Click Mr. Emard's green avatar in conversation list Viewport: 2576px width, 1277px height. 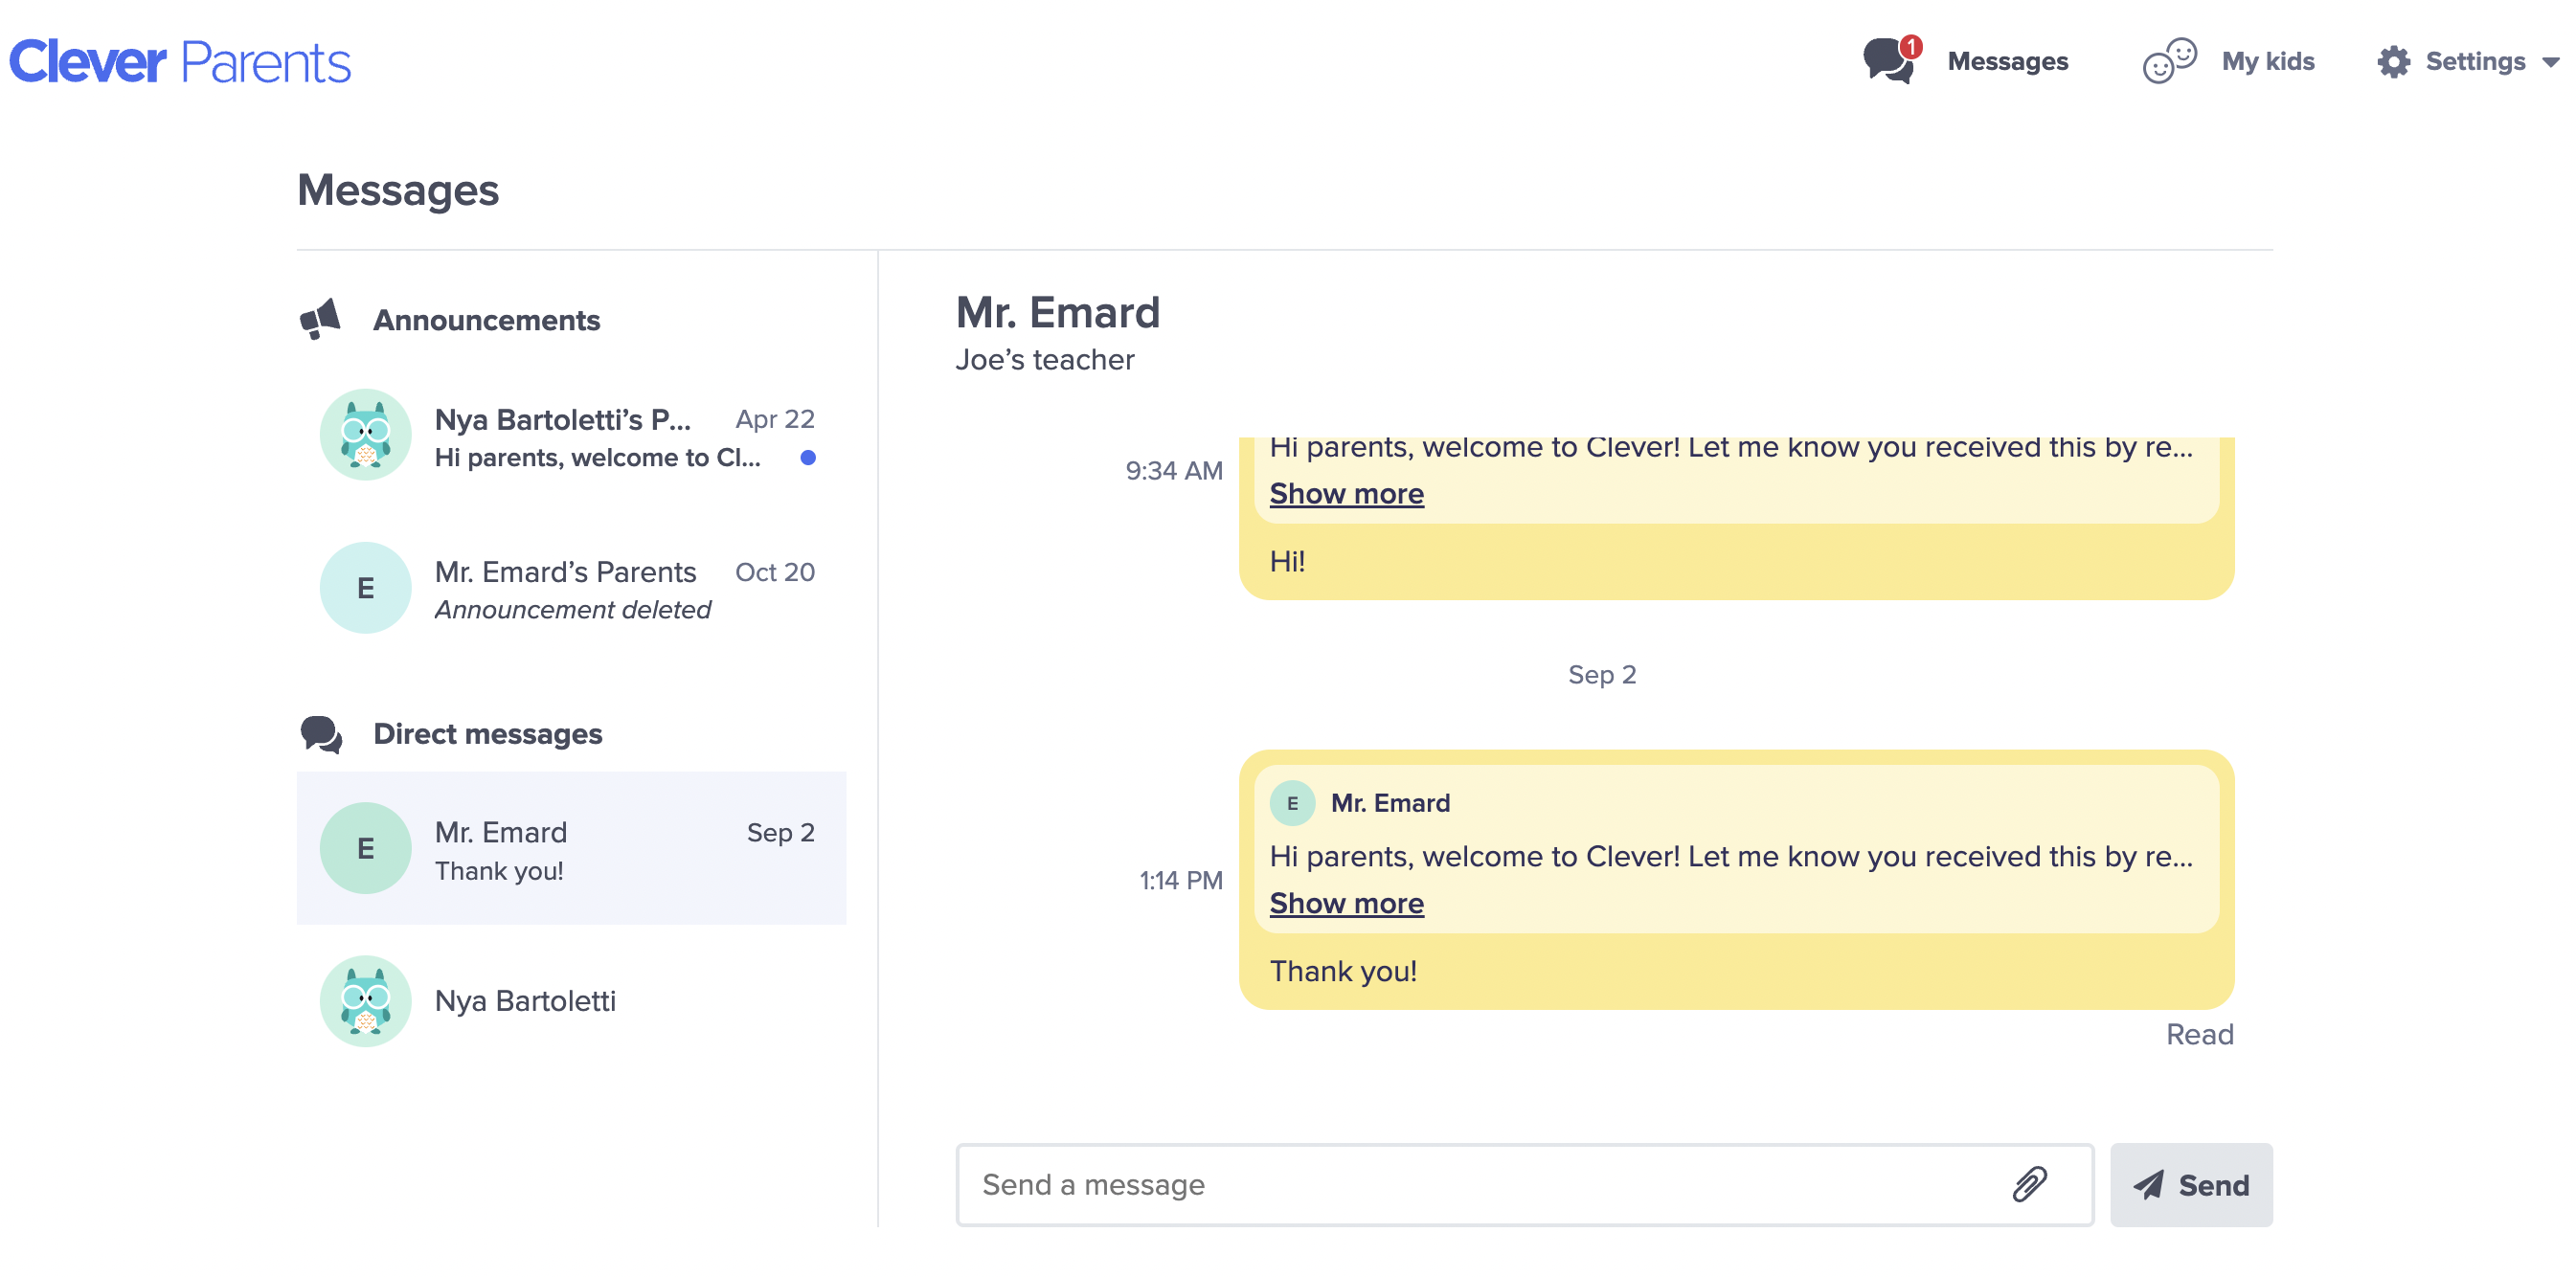365,847
